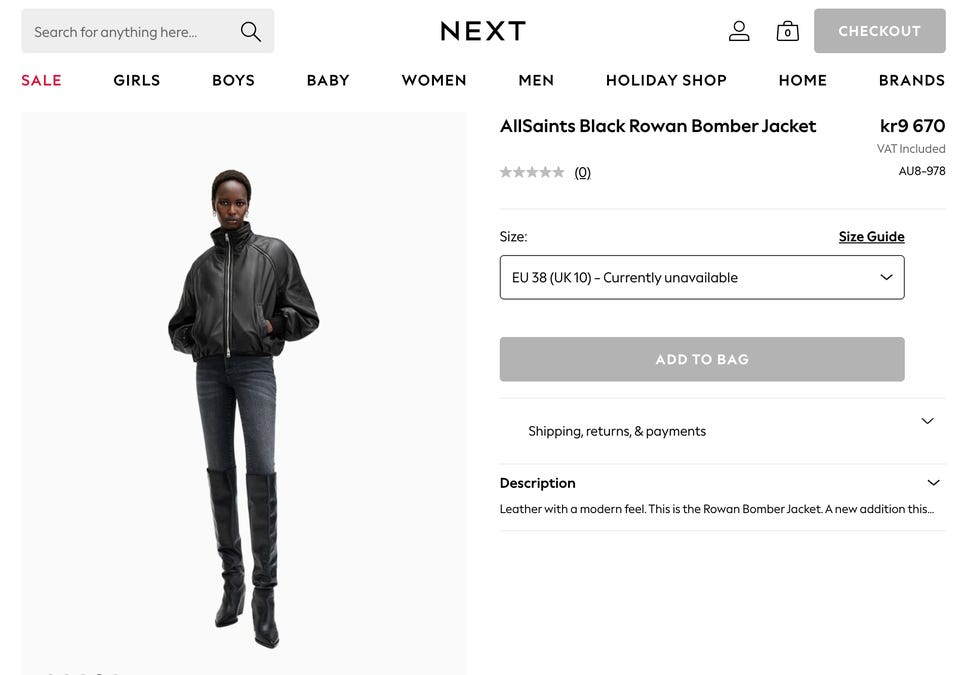
Task: Click the CHECKOUT button
Action: [x=879, y=31]
